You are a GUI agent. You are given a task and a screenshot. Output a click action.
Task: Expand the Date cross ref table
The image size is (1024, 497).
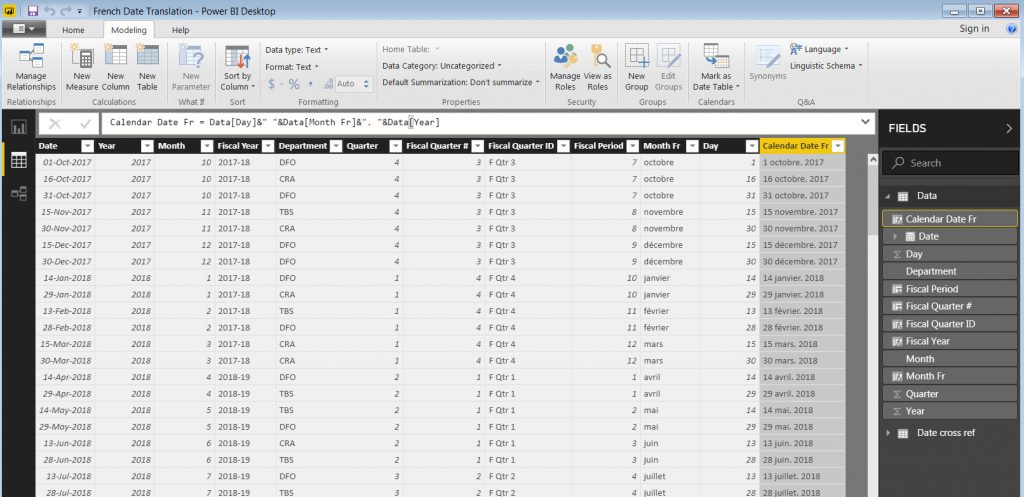889,433
